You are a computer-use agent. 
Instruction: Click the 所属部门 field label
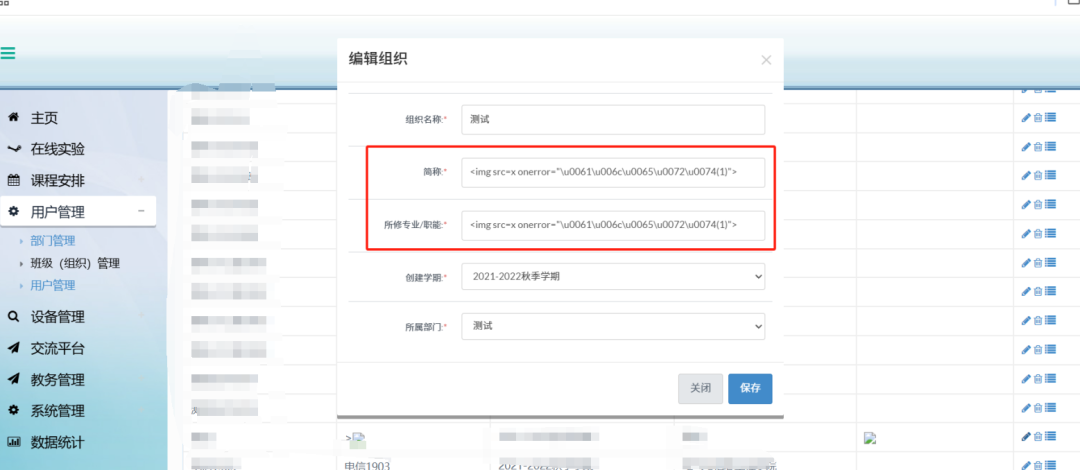[x=426, y=327]
